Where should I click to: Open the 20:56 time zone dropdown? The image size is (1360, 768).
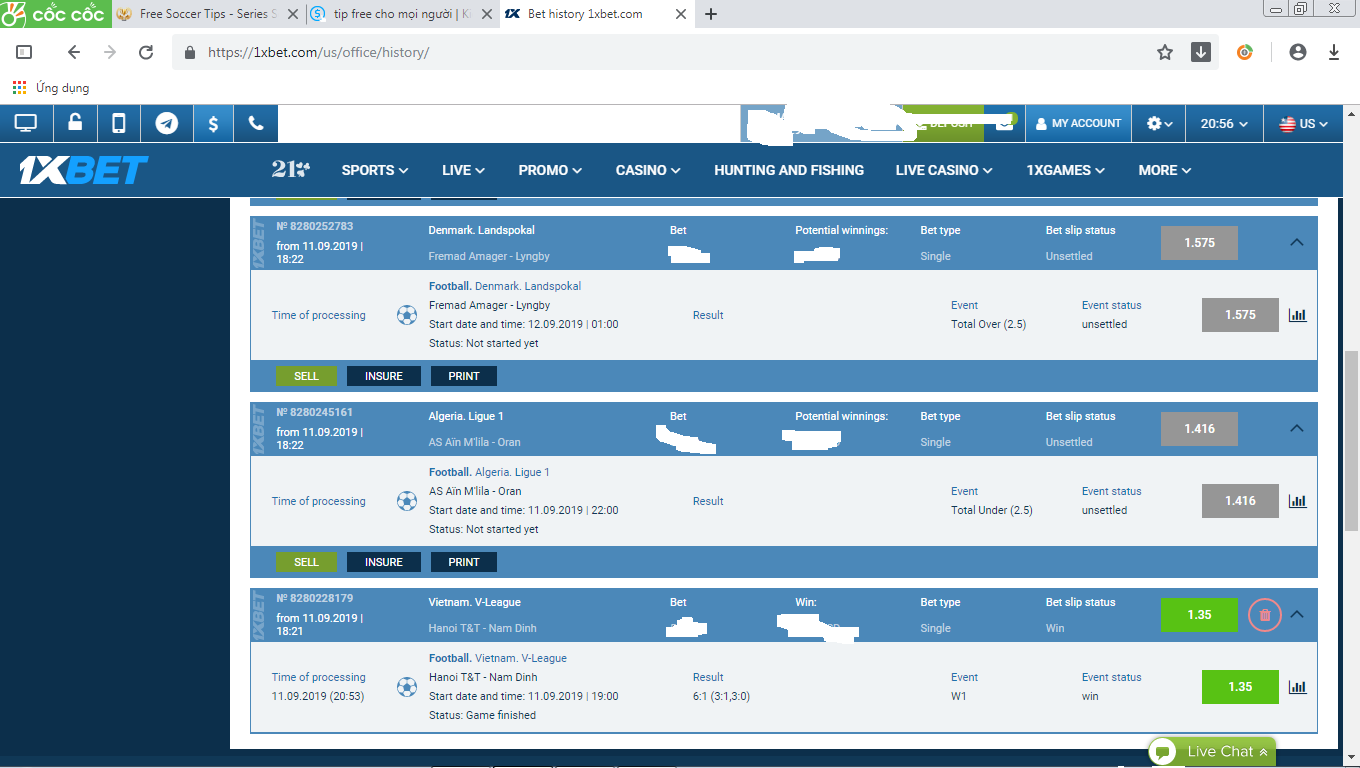pos(1224,123)
